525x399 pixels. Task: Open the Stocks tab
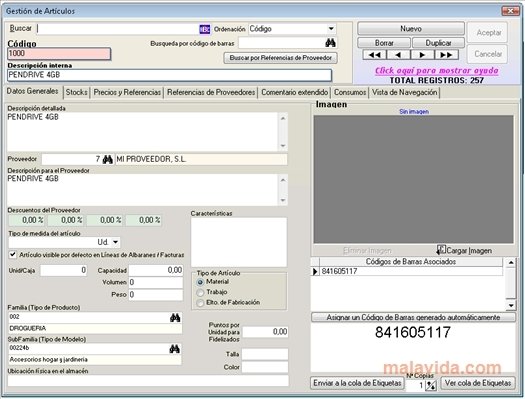point(77,92)
